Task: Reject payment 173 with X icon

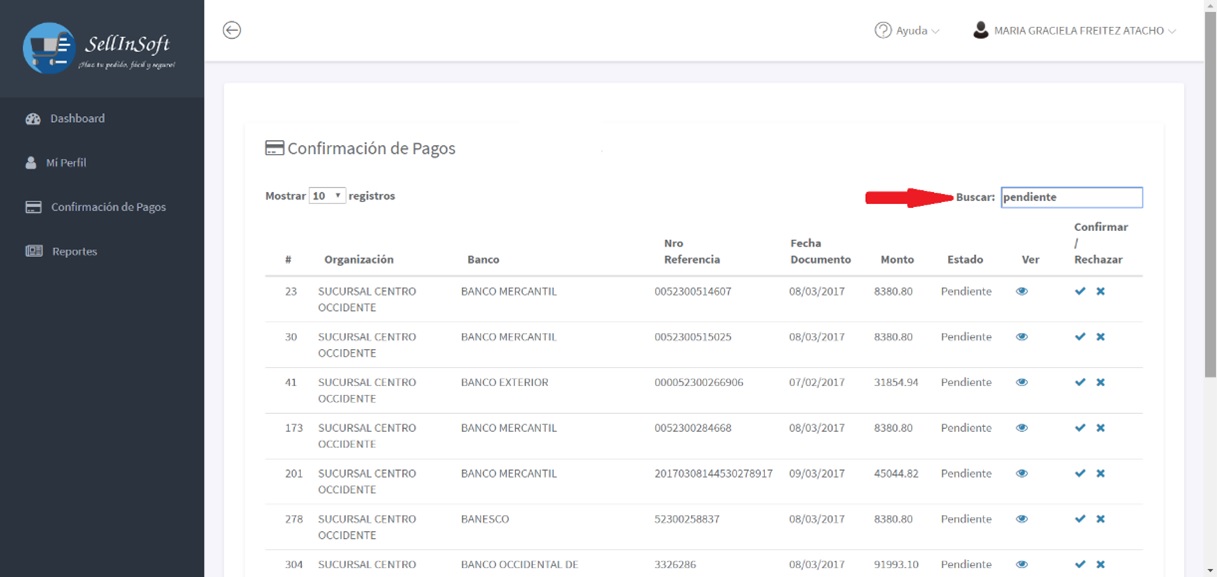Action: tap(1100, 428)
